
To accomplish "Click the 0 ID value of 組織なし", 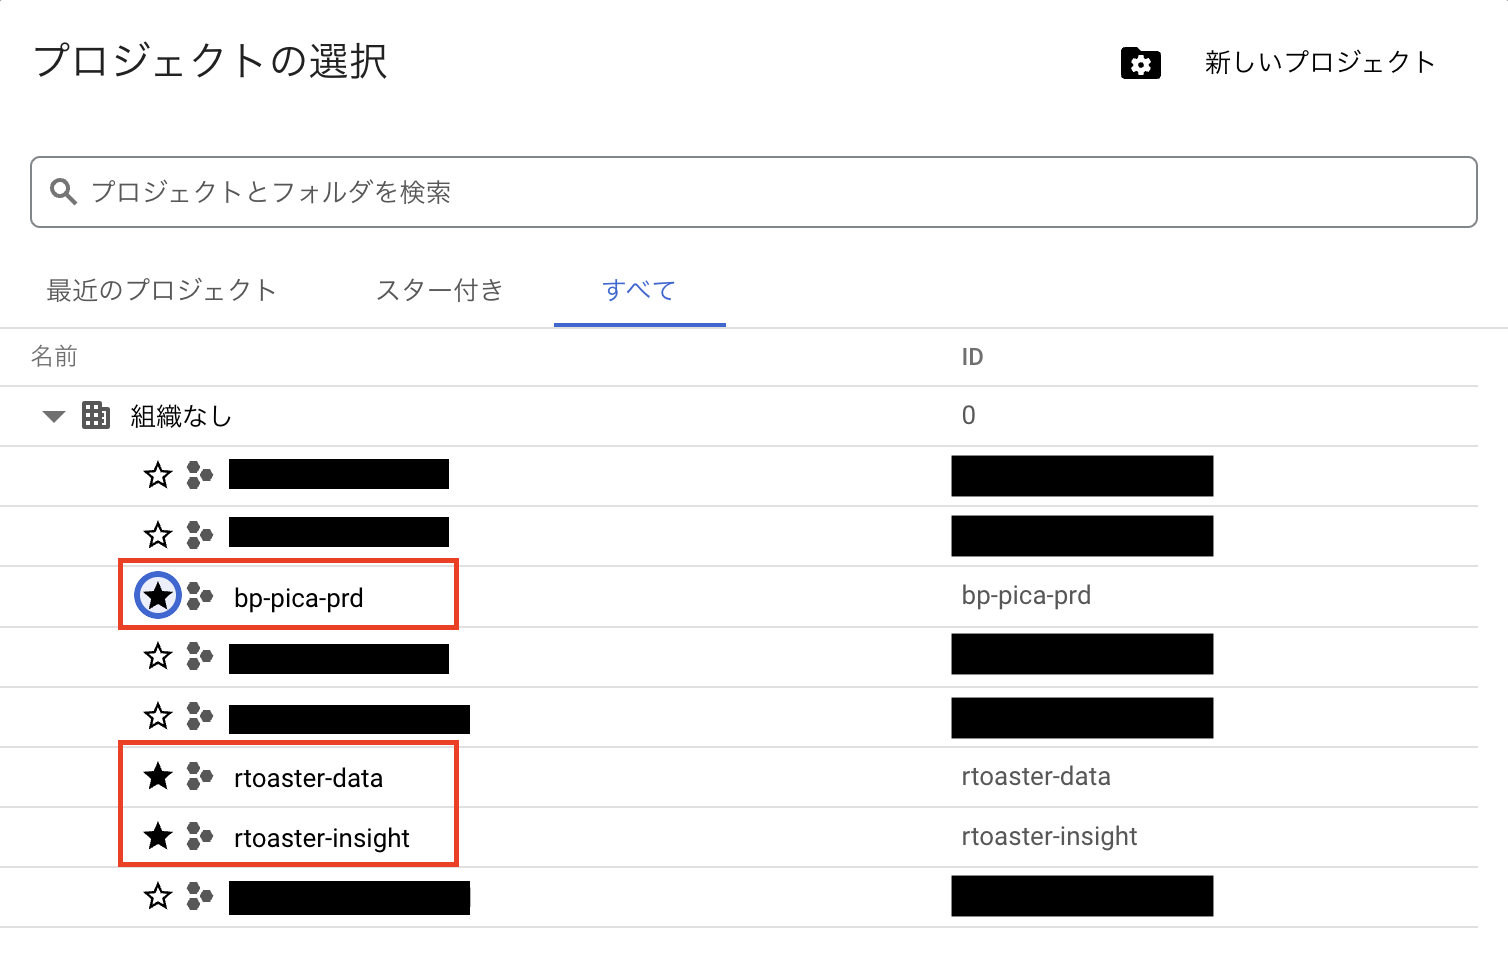I will pos(968,415).
